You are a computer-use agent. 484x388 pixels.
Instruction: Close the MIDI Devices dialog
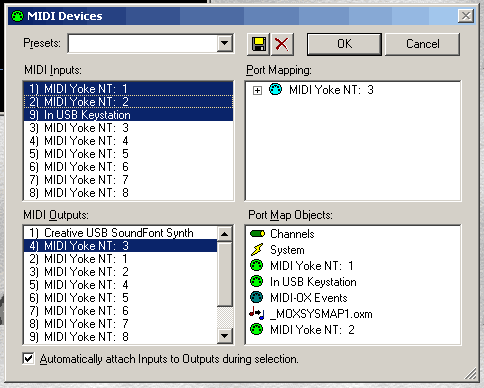pos(466,16)
